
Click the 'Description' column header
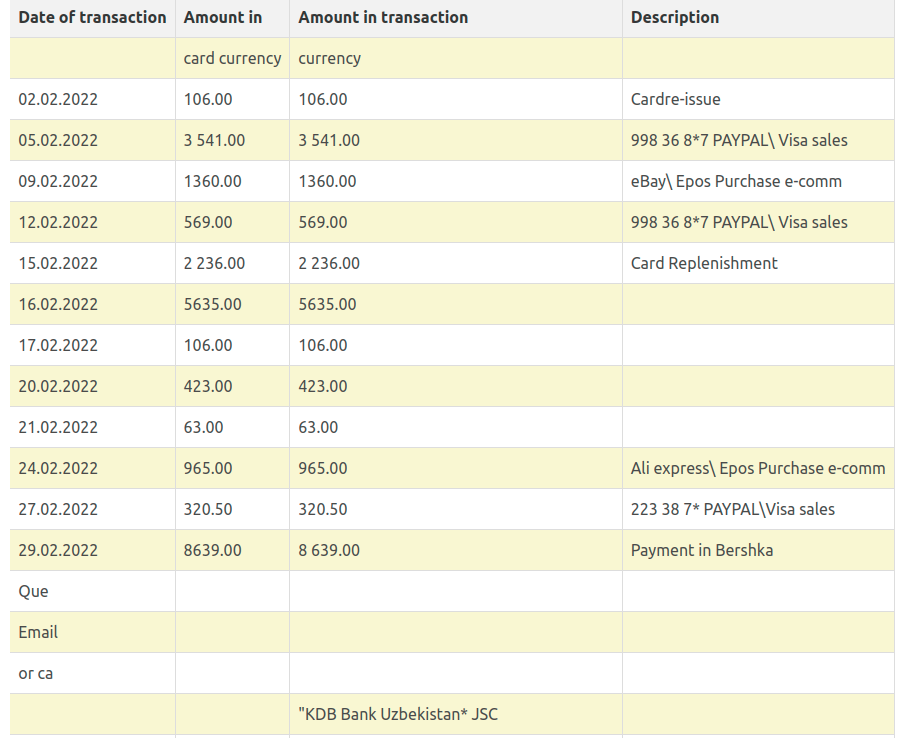[x=675, y=17]
